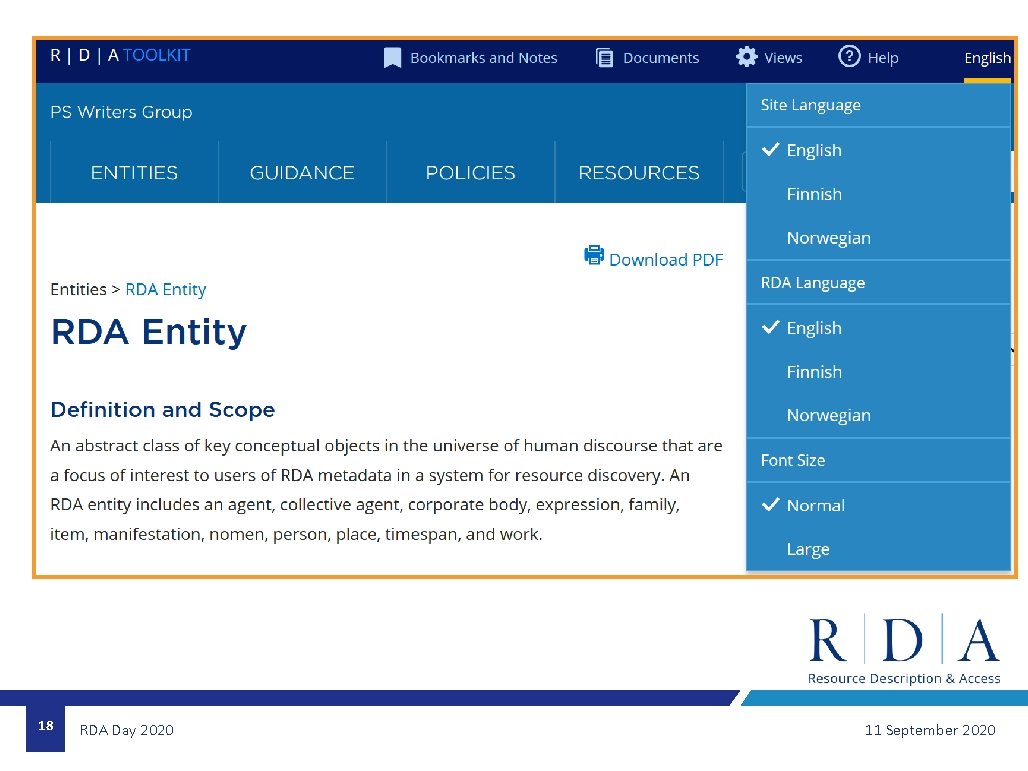Click the printer icon for PDF download
This screenshot has height=771, width=1028.
point(594,255)
